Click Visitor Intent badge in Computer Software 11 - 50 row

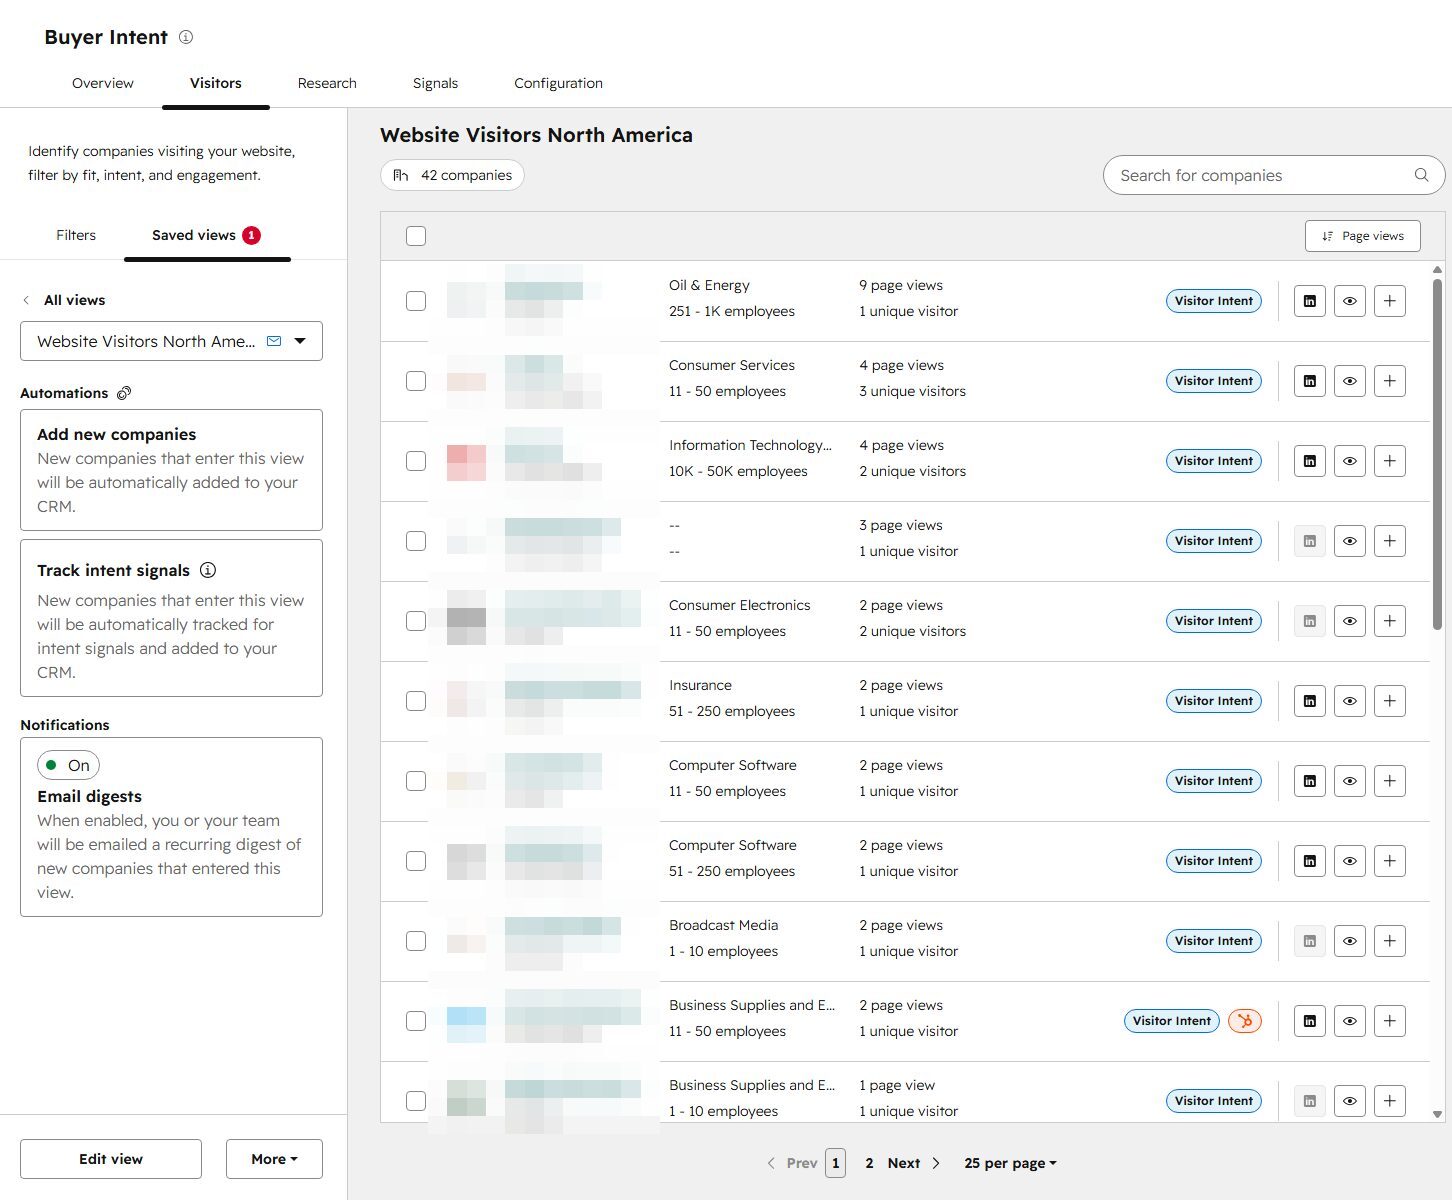coord(1214,781)
